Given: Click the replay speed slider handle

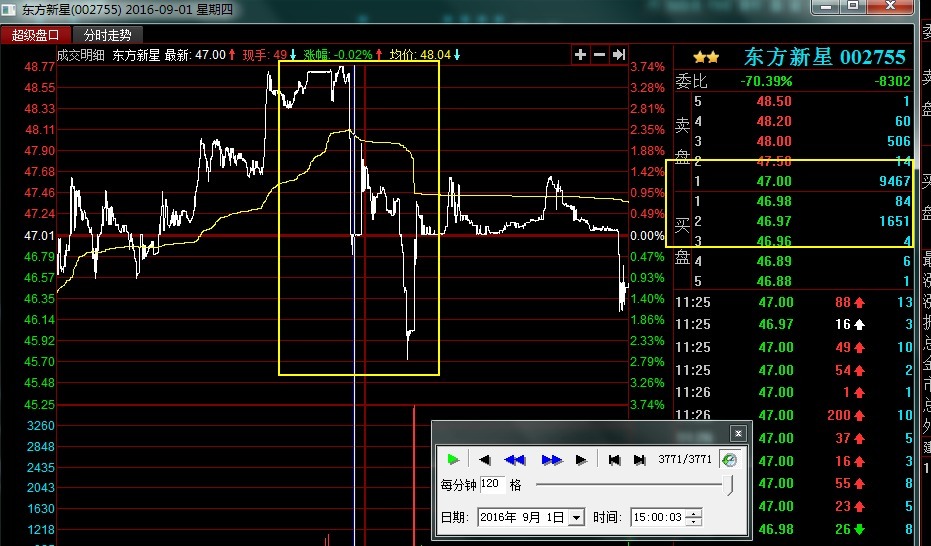Looking at the screenshot, I should [730, 485].
